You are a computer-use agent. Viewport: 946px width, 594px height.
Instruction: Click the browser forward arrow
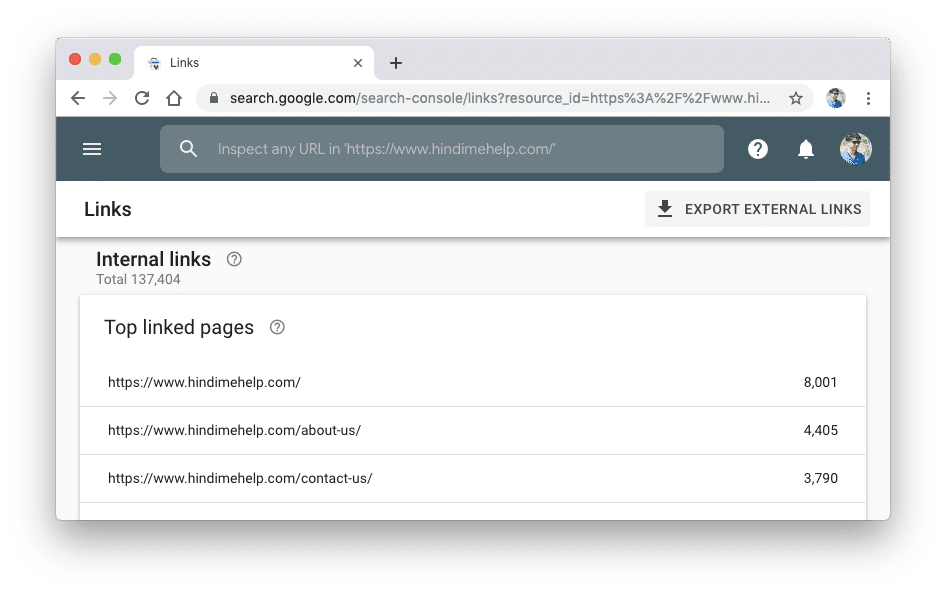110,98
